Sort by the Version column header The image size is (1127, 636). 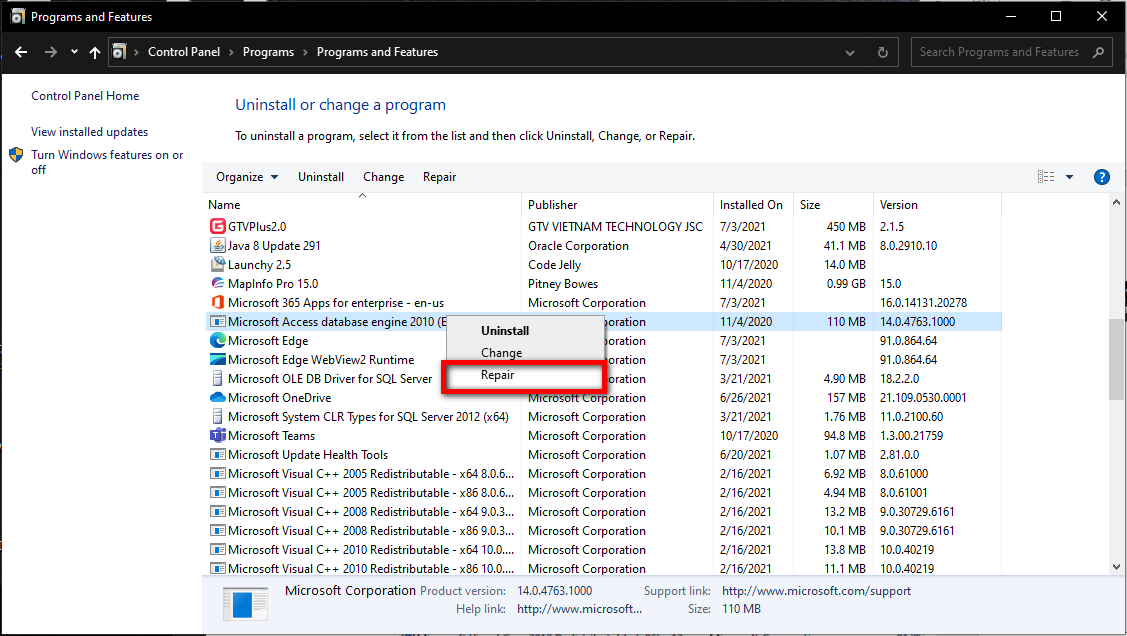[937, 205]
